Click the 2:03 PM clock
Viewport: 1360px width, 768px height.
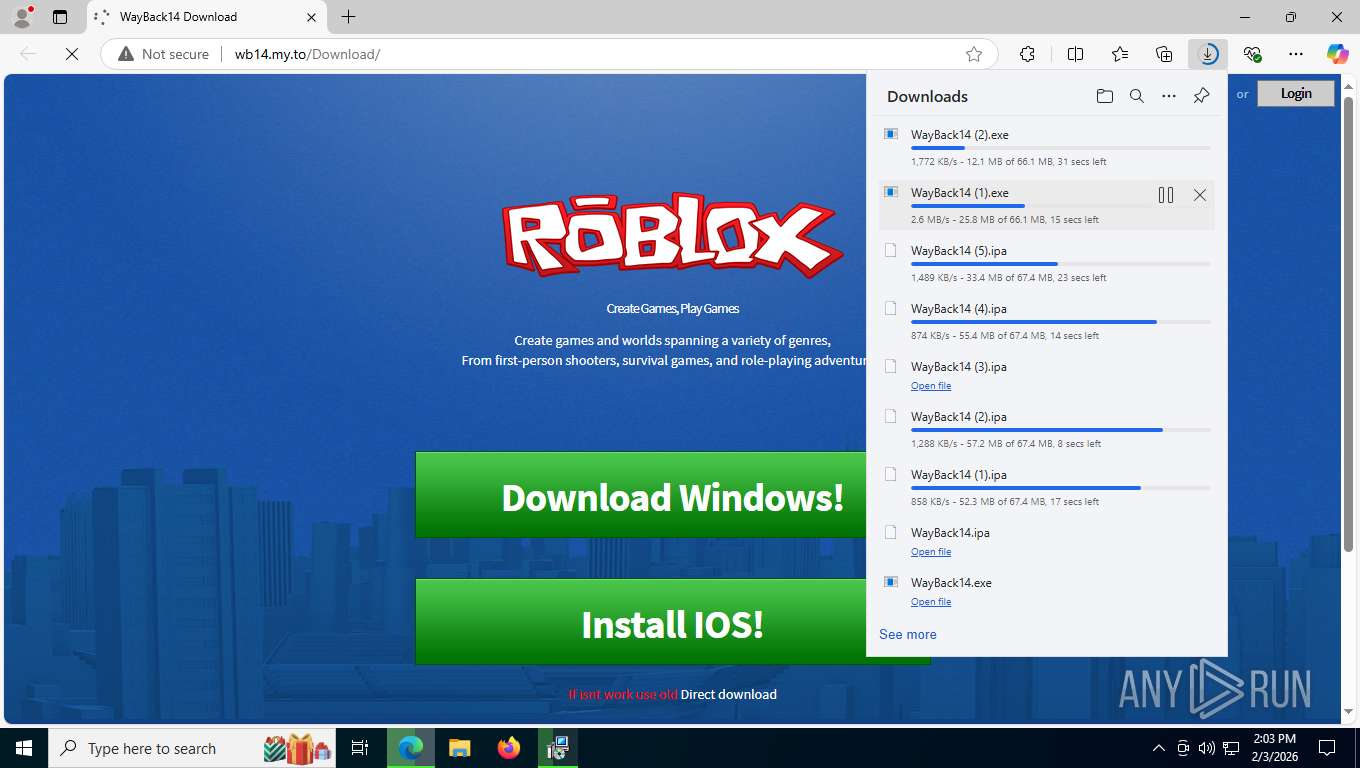coord(1274,739)
